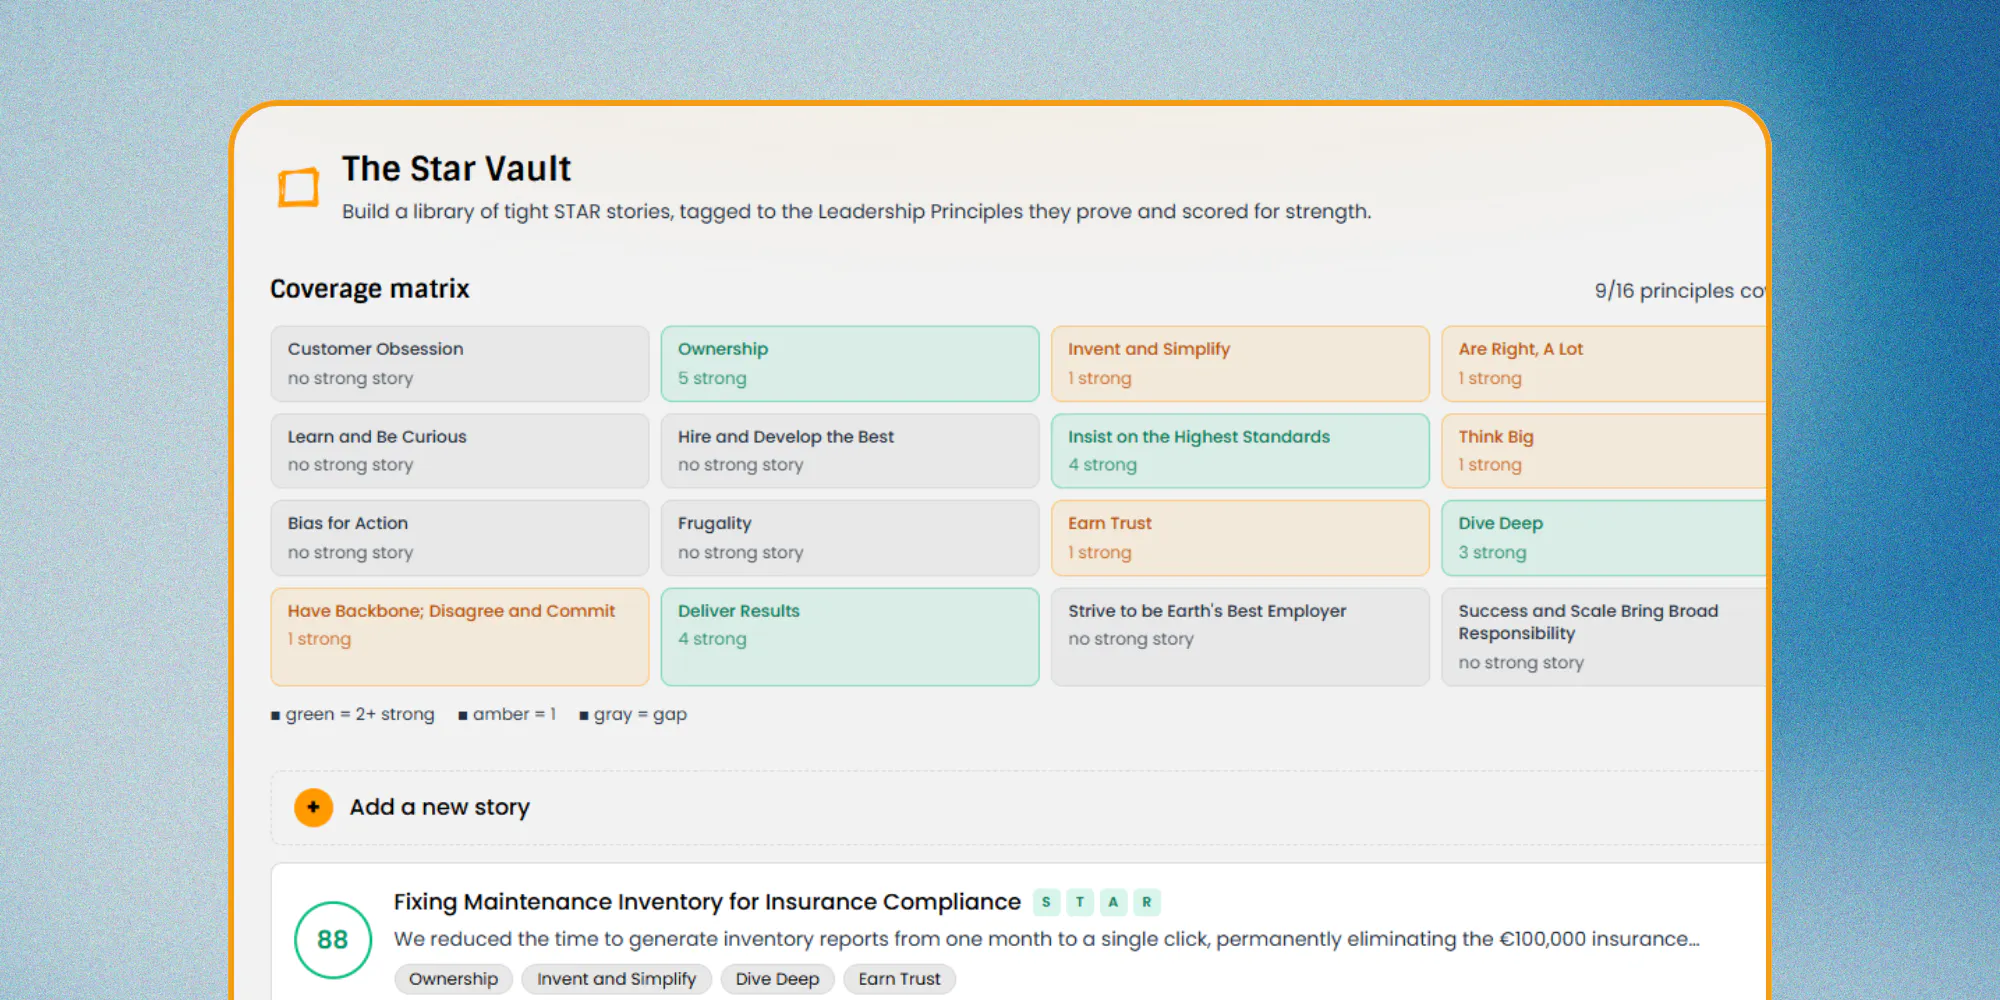Open the Fixing Maintenance Inventory story title
Screen dimensions: 2000x1000
pos(707,902)
